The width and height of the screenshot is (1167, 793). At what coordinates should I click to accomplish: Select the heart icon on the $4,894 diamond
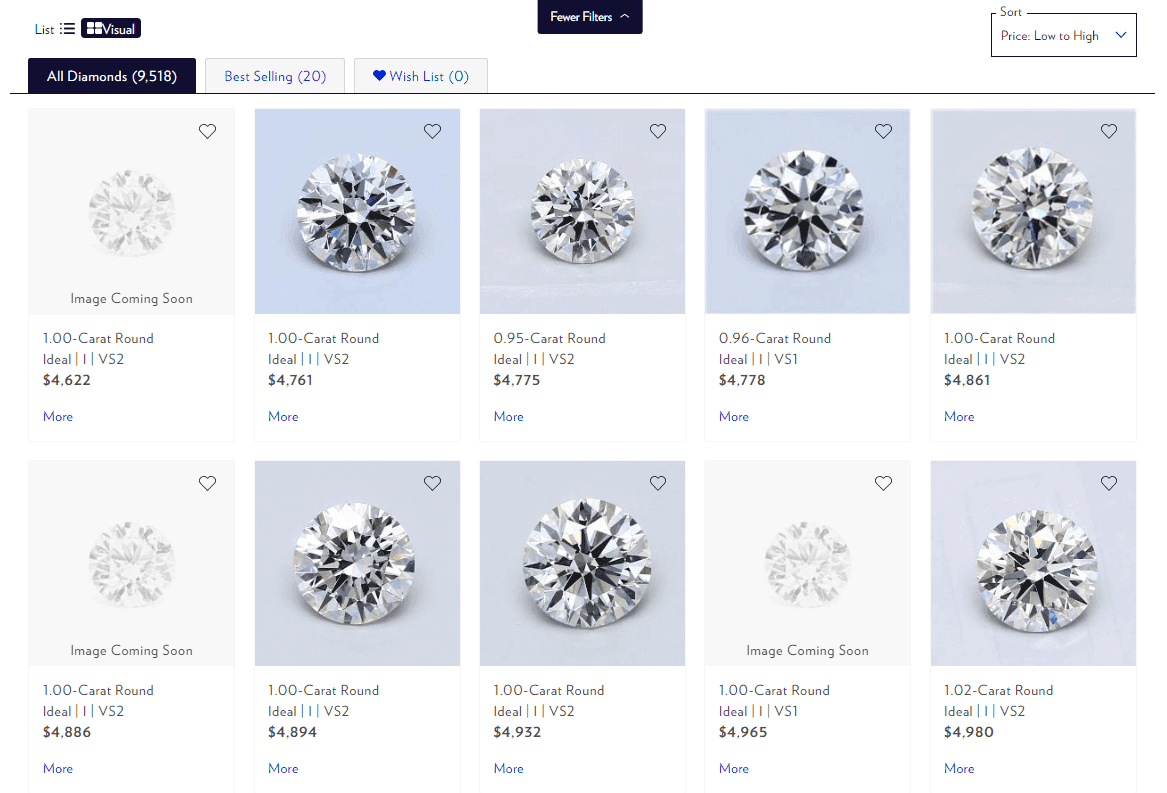pyautogui.click(x=432, y=483)
